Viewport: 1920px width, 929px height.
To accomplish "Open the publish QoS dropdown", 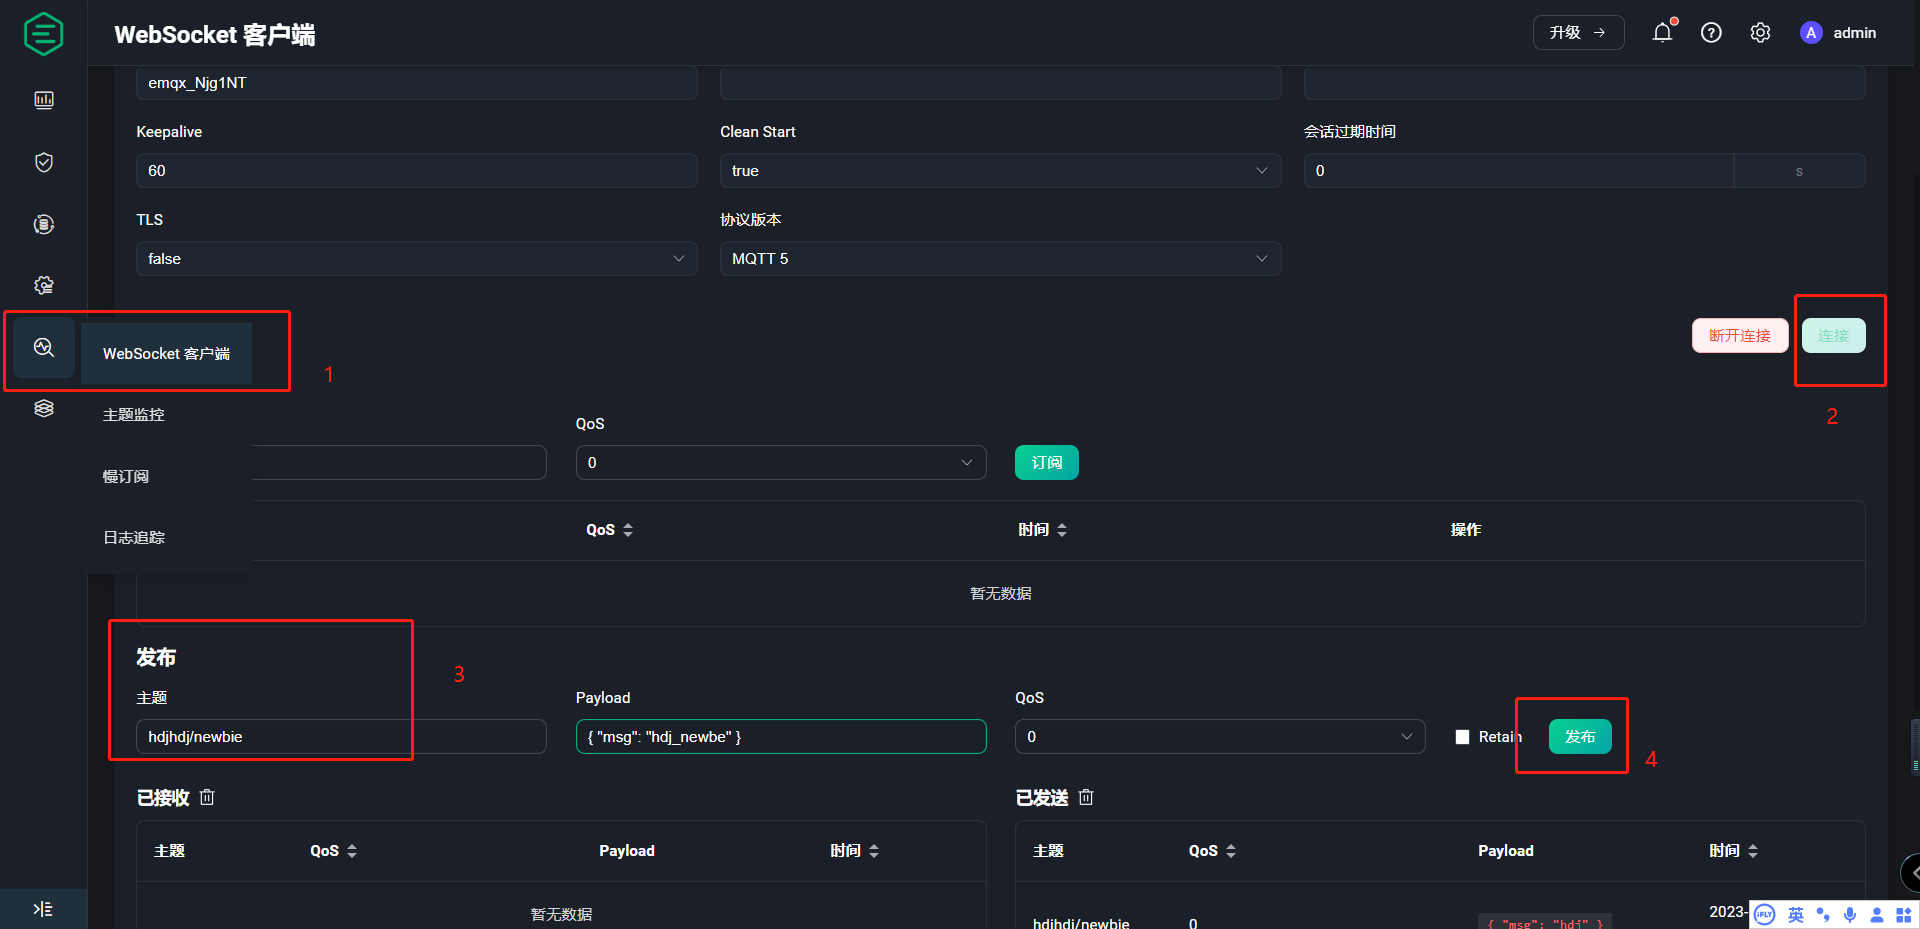I will (x=1220, y=737).
